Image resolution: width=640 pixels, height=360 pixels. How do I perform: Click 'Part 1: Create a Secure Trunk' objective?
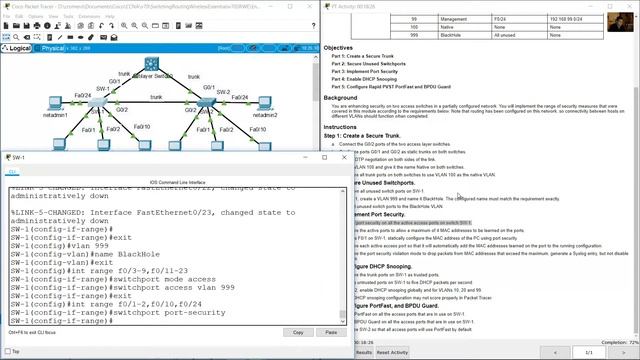(362, 56)
